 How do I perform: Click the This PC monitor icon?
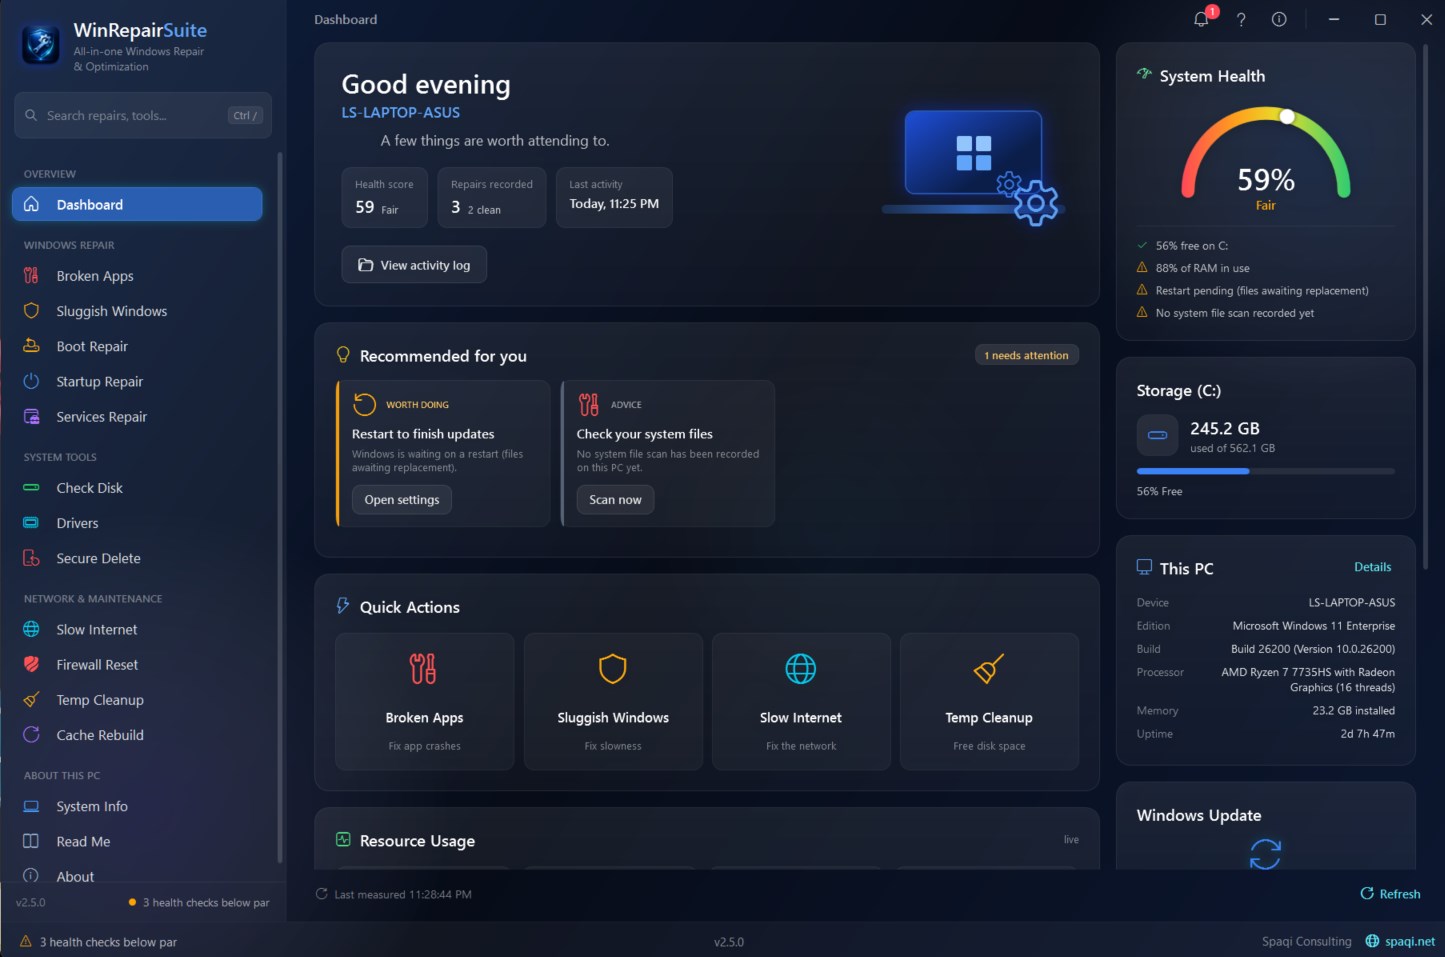click(1144, 567)
